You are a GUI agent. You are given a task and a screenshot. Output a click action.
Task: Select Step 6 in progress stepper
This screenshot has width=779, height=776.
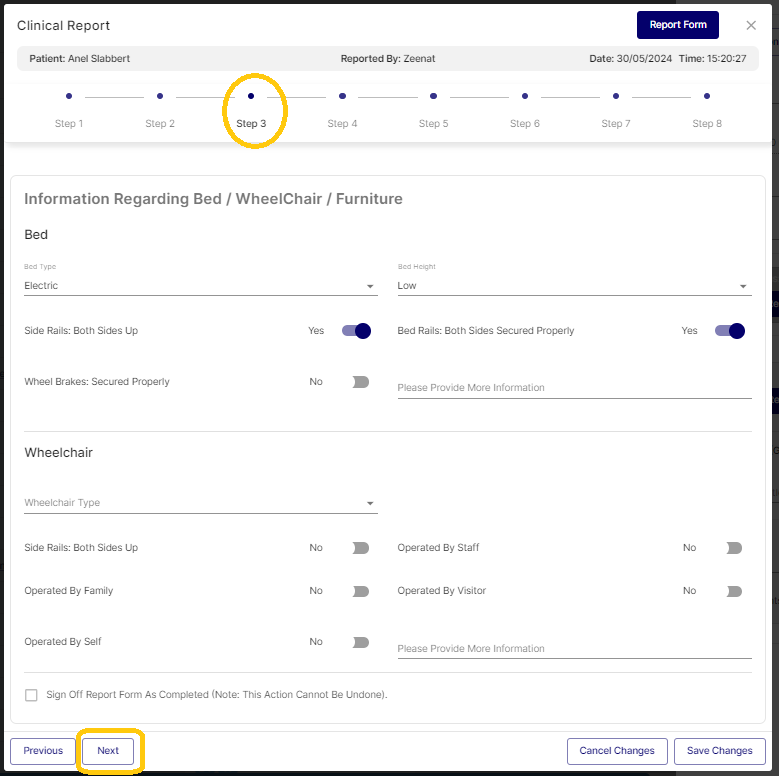525,97
